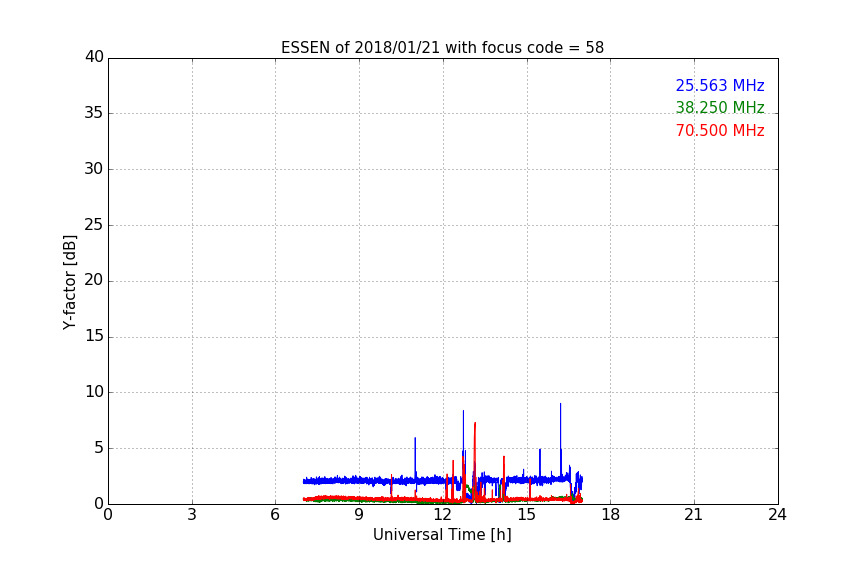Click the chart title 'ESSEN of 2018/01/21 with focus code = 58'
The image size is (864, 576).
[x=442, y=48]
